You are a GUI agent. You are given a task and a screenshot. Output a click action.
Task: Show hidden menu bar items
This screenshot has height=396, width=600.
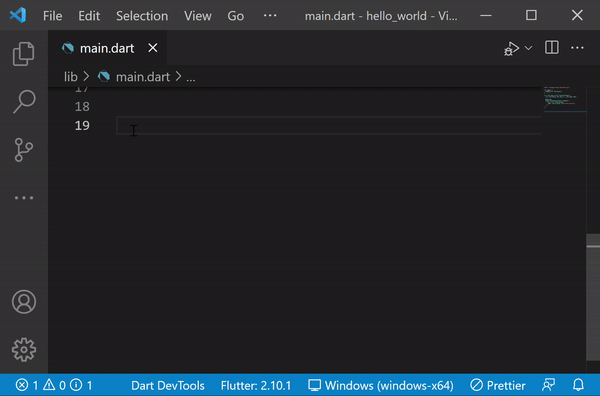(x=270, y=15)
